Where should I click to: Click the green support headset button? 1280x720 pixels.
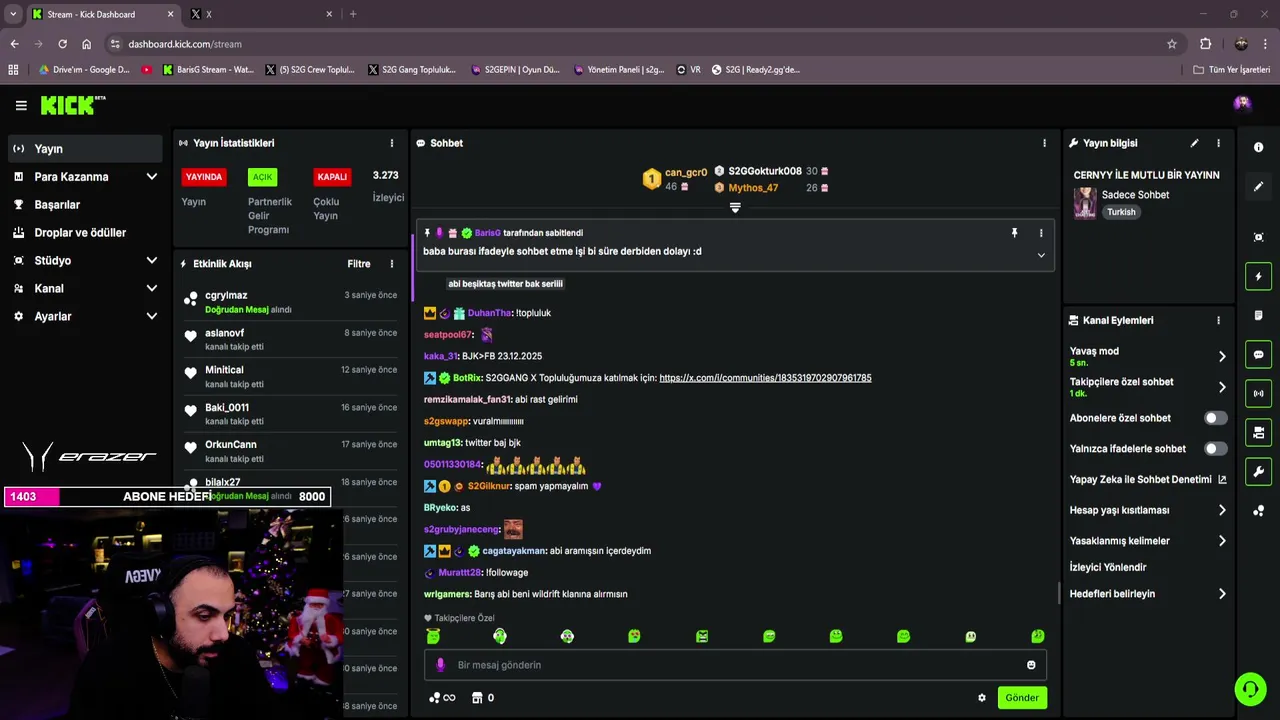click(1250, 689)
